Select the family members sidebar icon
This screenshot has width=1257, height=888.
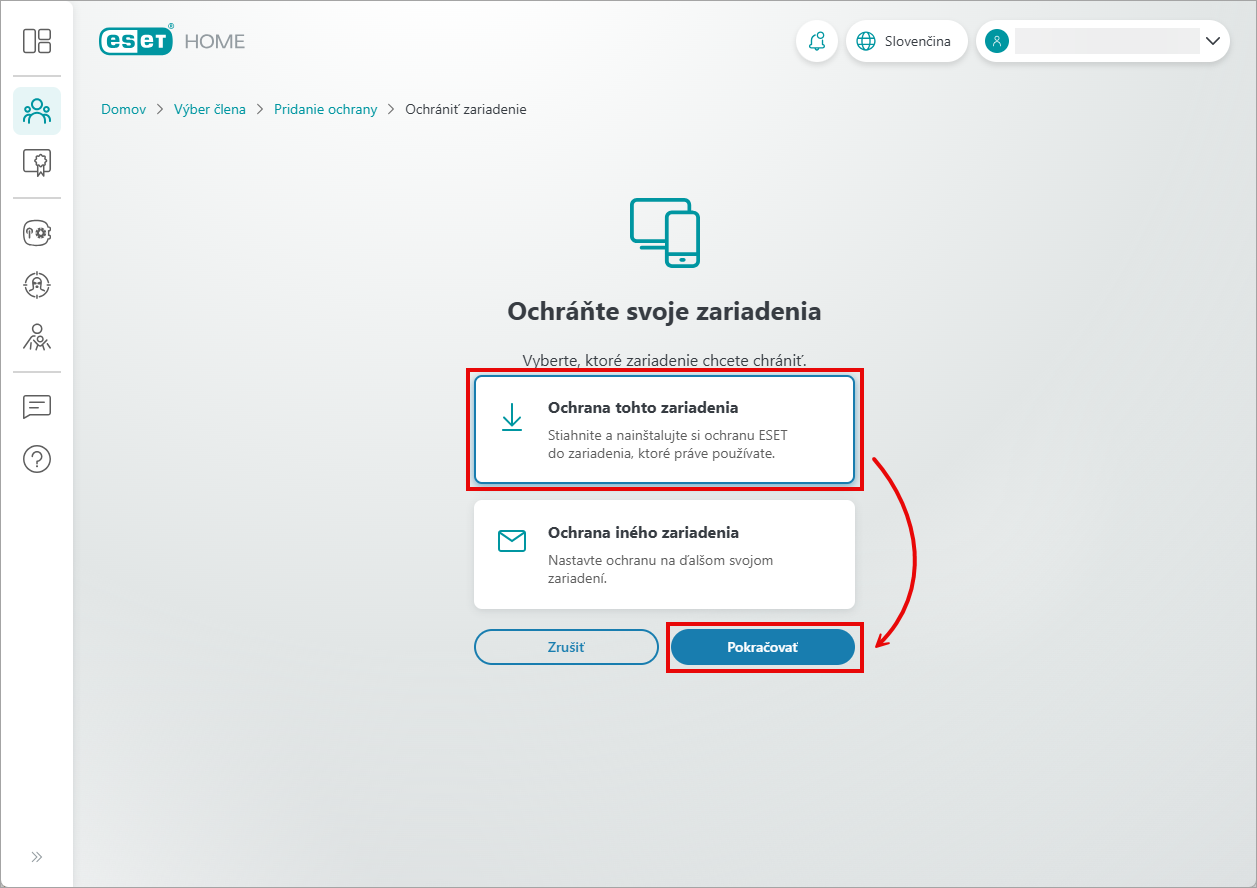(37, 111)
